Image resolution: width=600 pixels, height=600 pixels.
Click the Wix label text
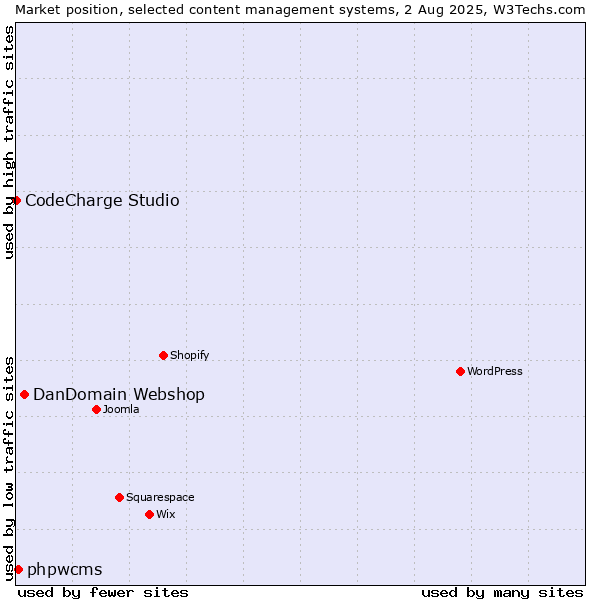tap(165, 514)
